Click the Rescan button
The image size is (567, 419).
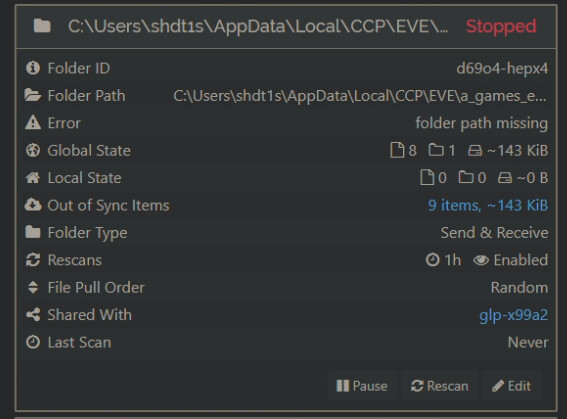click(x=440, y=386)
